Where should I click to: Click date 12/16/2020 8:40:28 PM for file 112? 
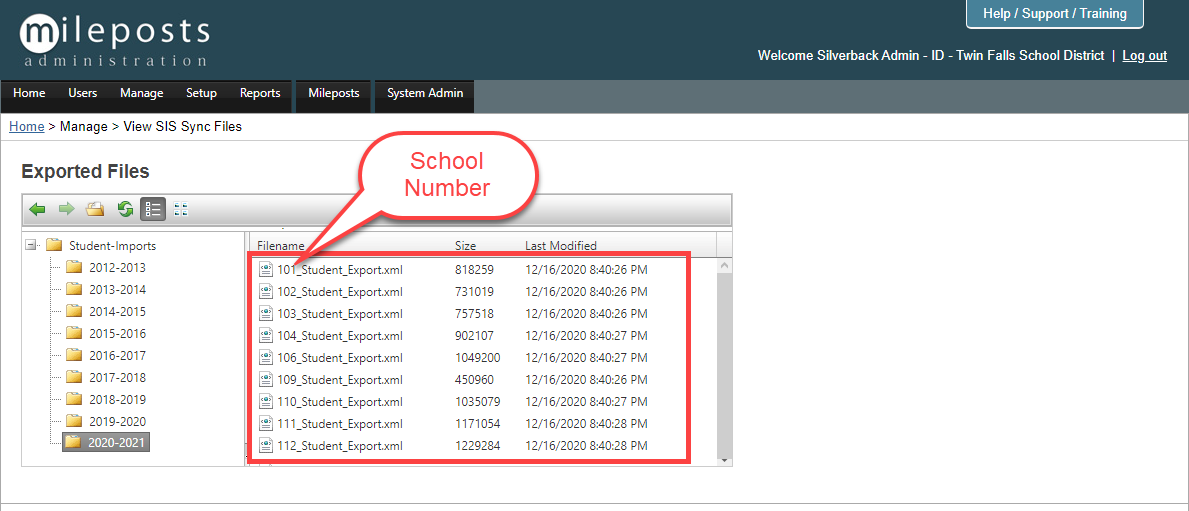586,445
